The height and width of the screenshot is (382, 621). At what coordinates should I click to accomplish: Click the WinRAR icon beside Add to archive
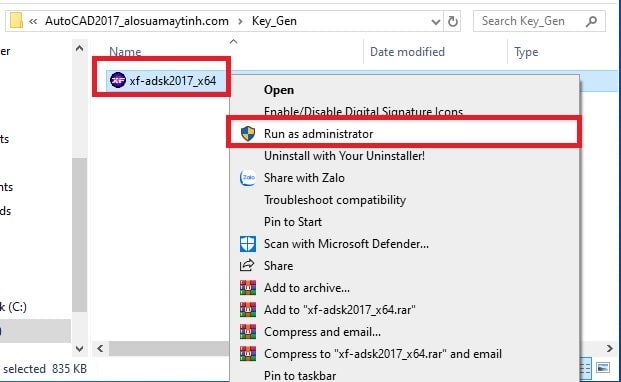coord(248,288)
